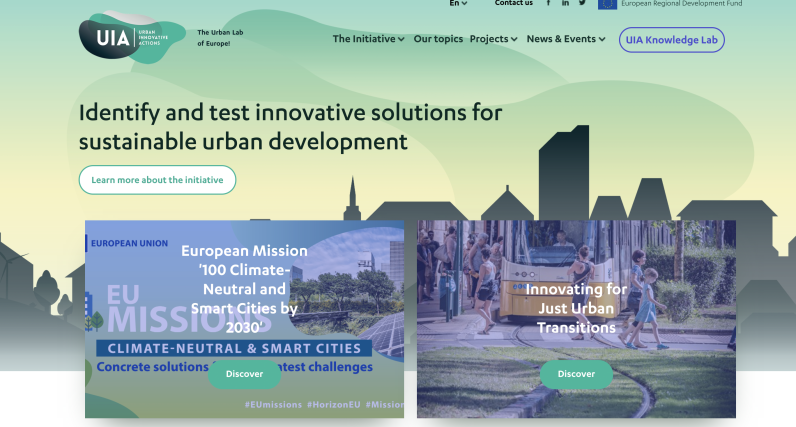796x427 pixels.
Task: Click Innovating for Just Urban Transitions title
Action: coord(576,308)
